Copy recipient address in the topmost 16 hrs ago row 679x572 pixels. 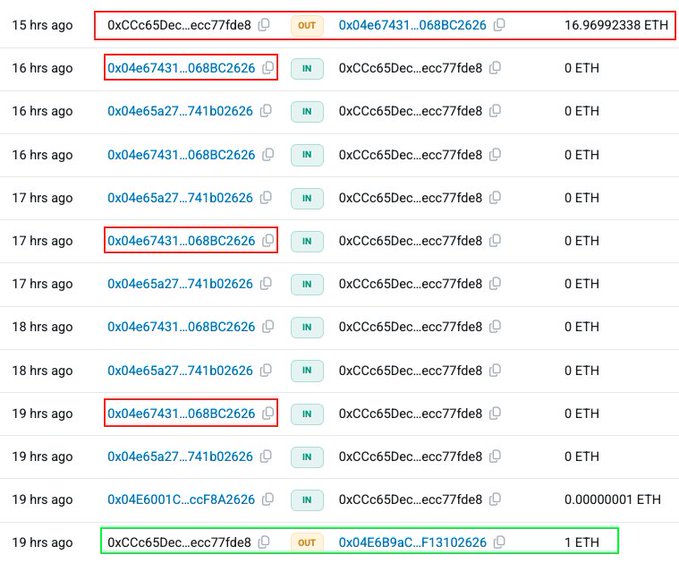[495, 68]
